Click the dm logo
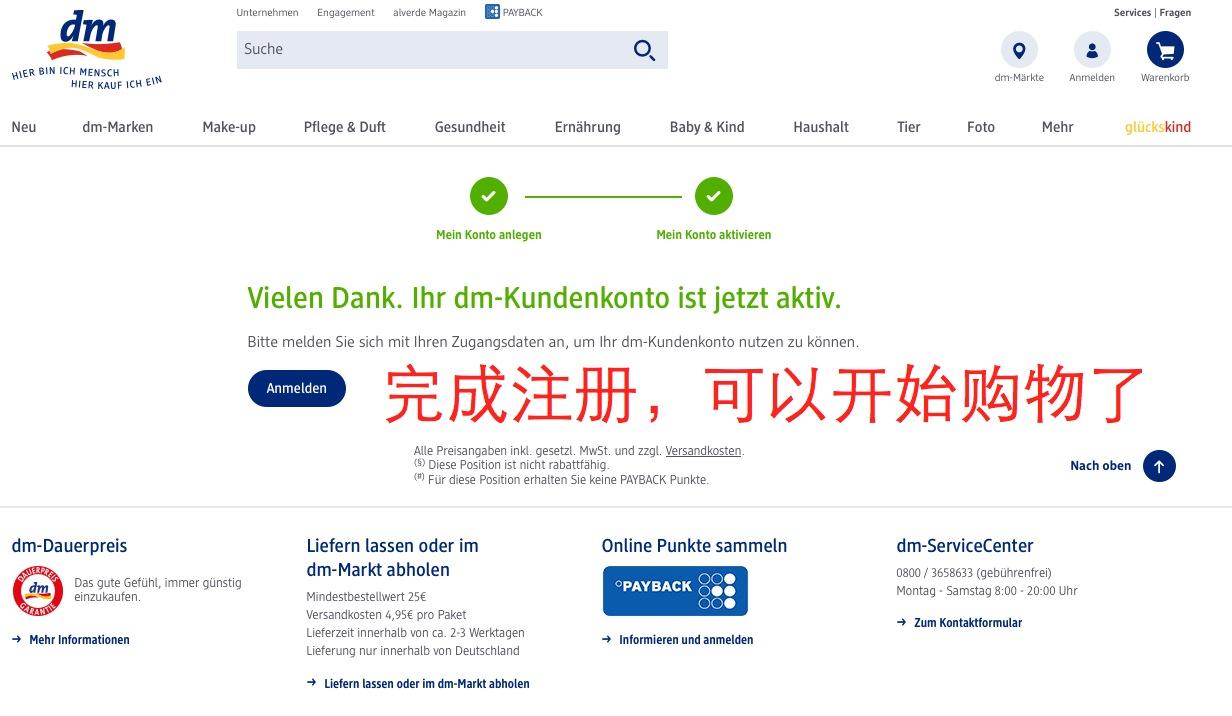This screenshot has width=1232, height=716. (x=87, y=49)
